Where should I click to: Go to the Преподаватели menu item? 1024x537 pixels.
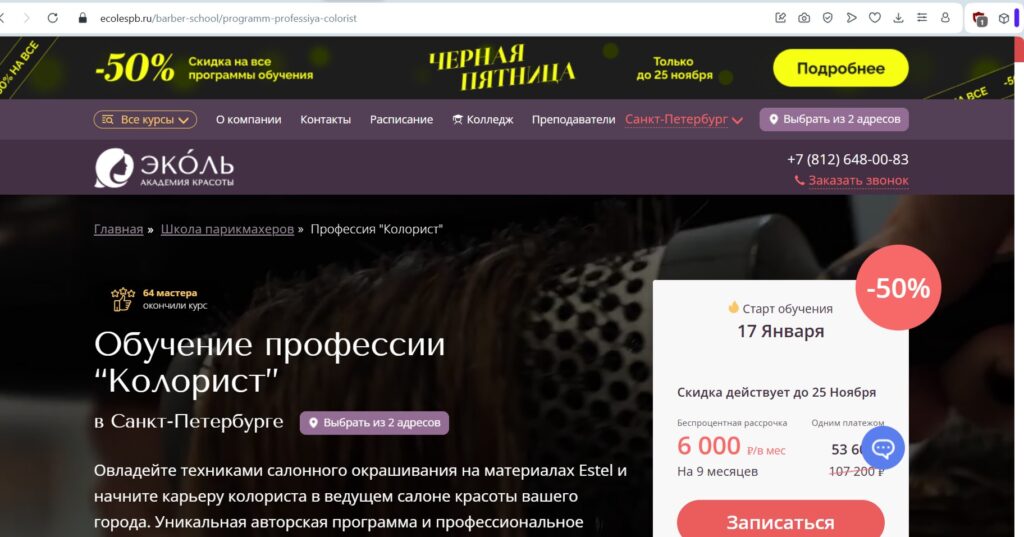pyautogui.click(x=573, y=120)
